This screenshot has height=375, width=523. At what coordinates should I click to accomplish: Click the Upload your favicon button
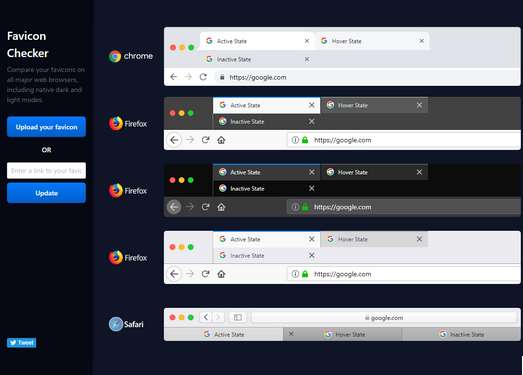[x=46, y=127]
